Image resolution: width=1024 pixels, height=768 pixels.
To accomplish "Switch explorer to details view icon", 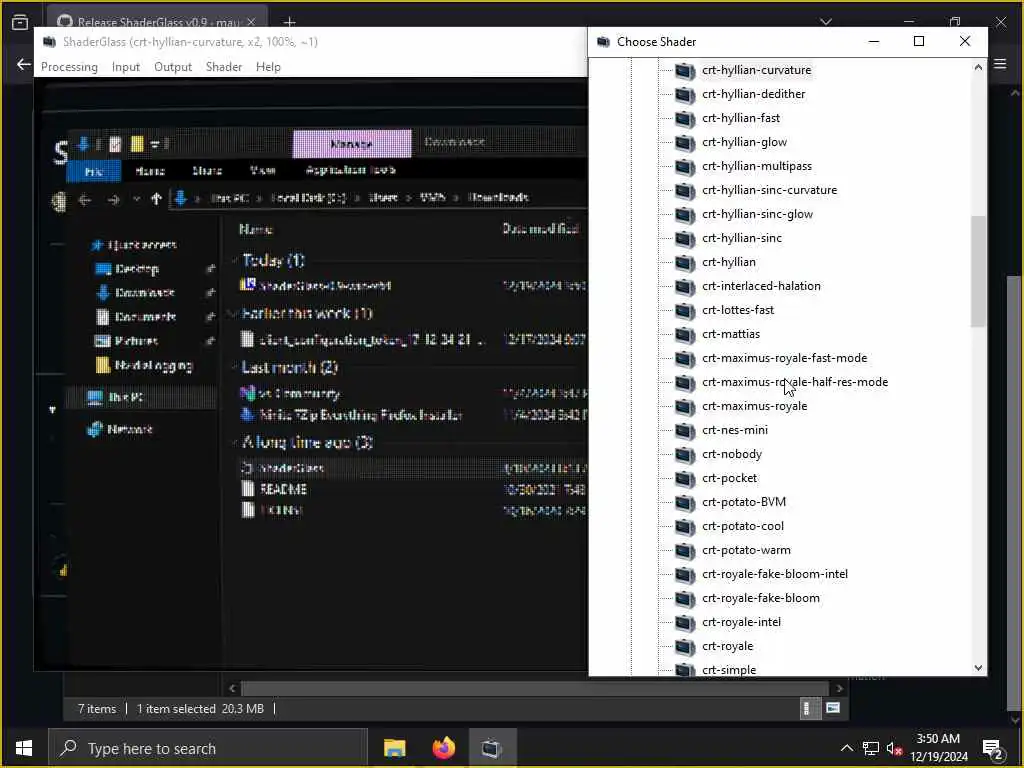I will pyautogui.click(x=808, y=709).
